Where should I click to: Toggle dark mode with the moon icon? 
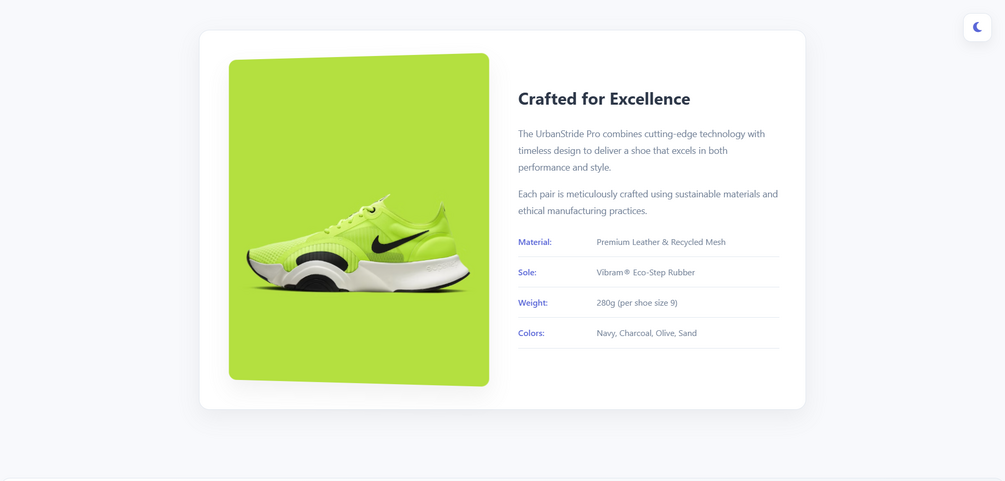(x=977, y=27)
